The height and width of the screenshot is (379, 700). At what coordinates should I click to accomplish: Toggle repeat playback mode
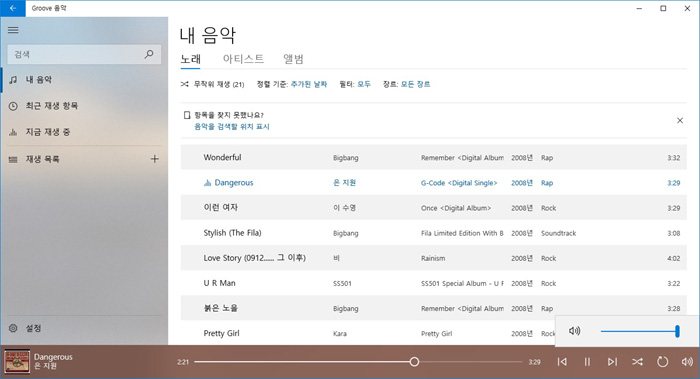[x=662, y=362]
